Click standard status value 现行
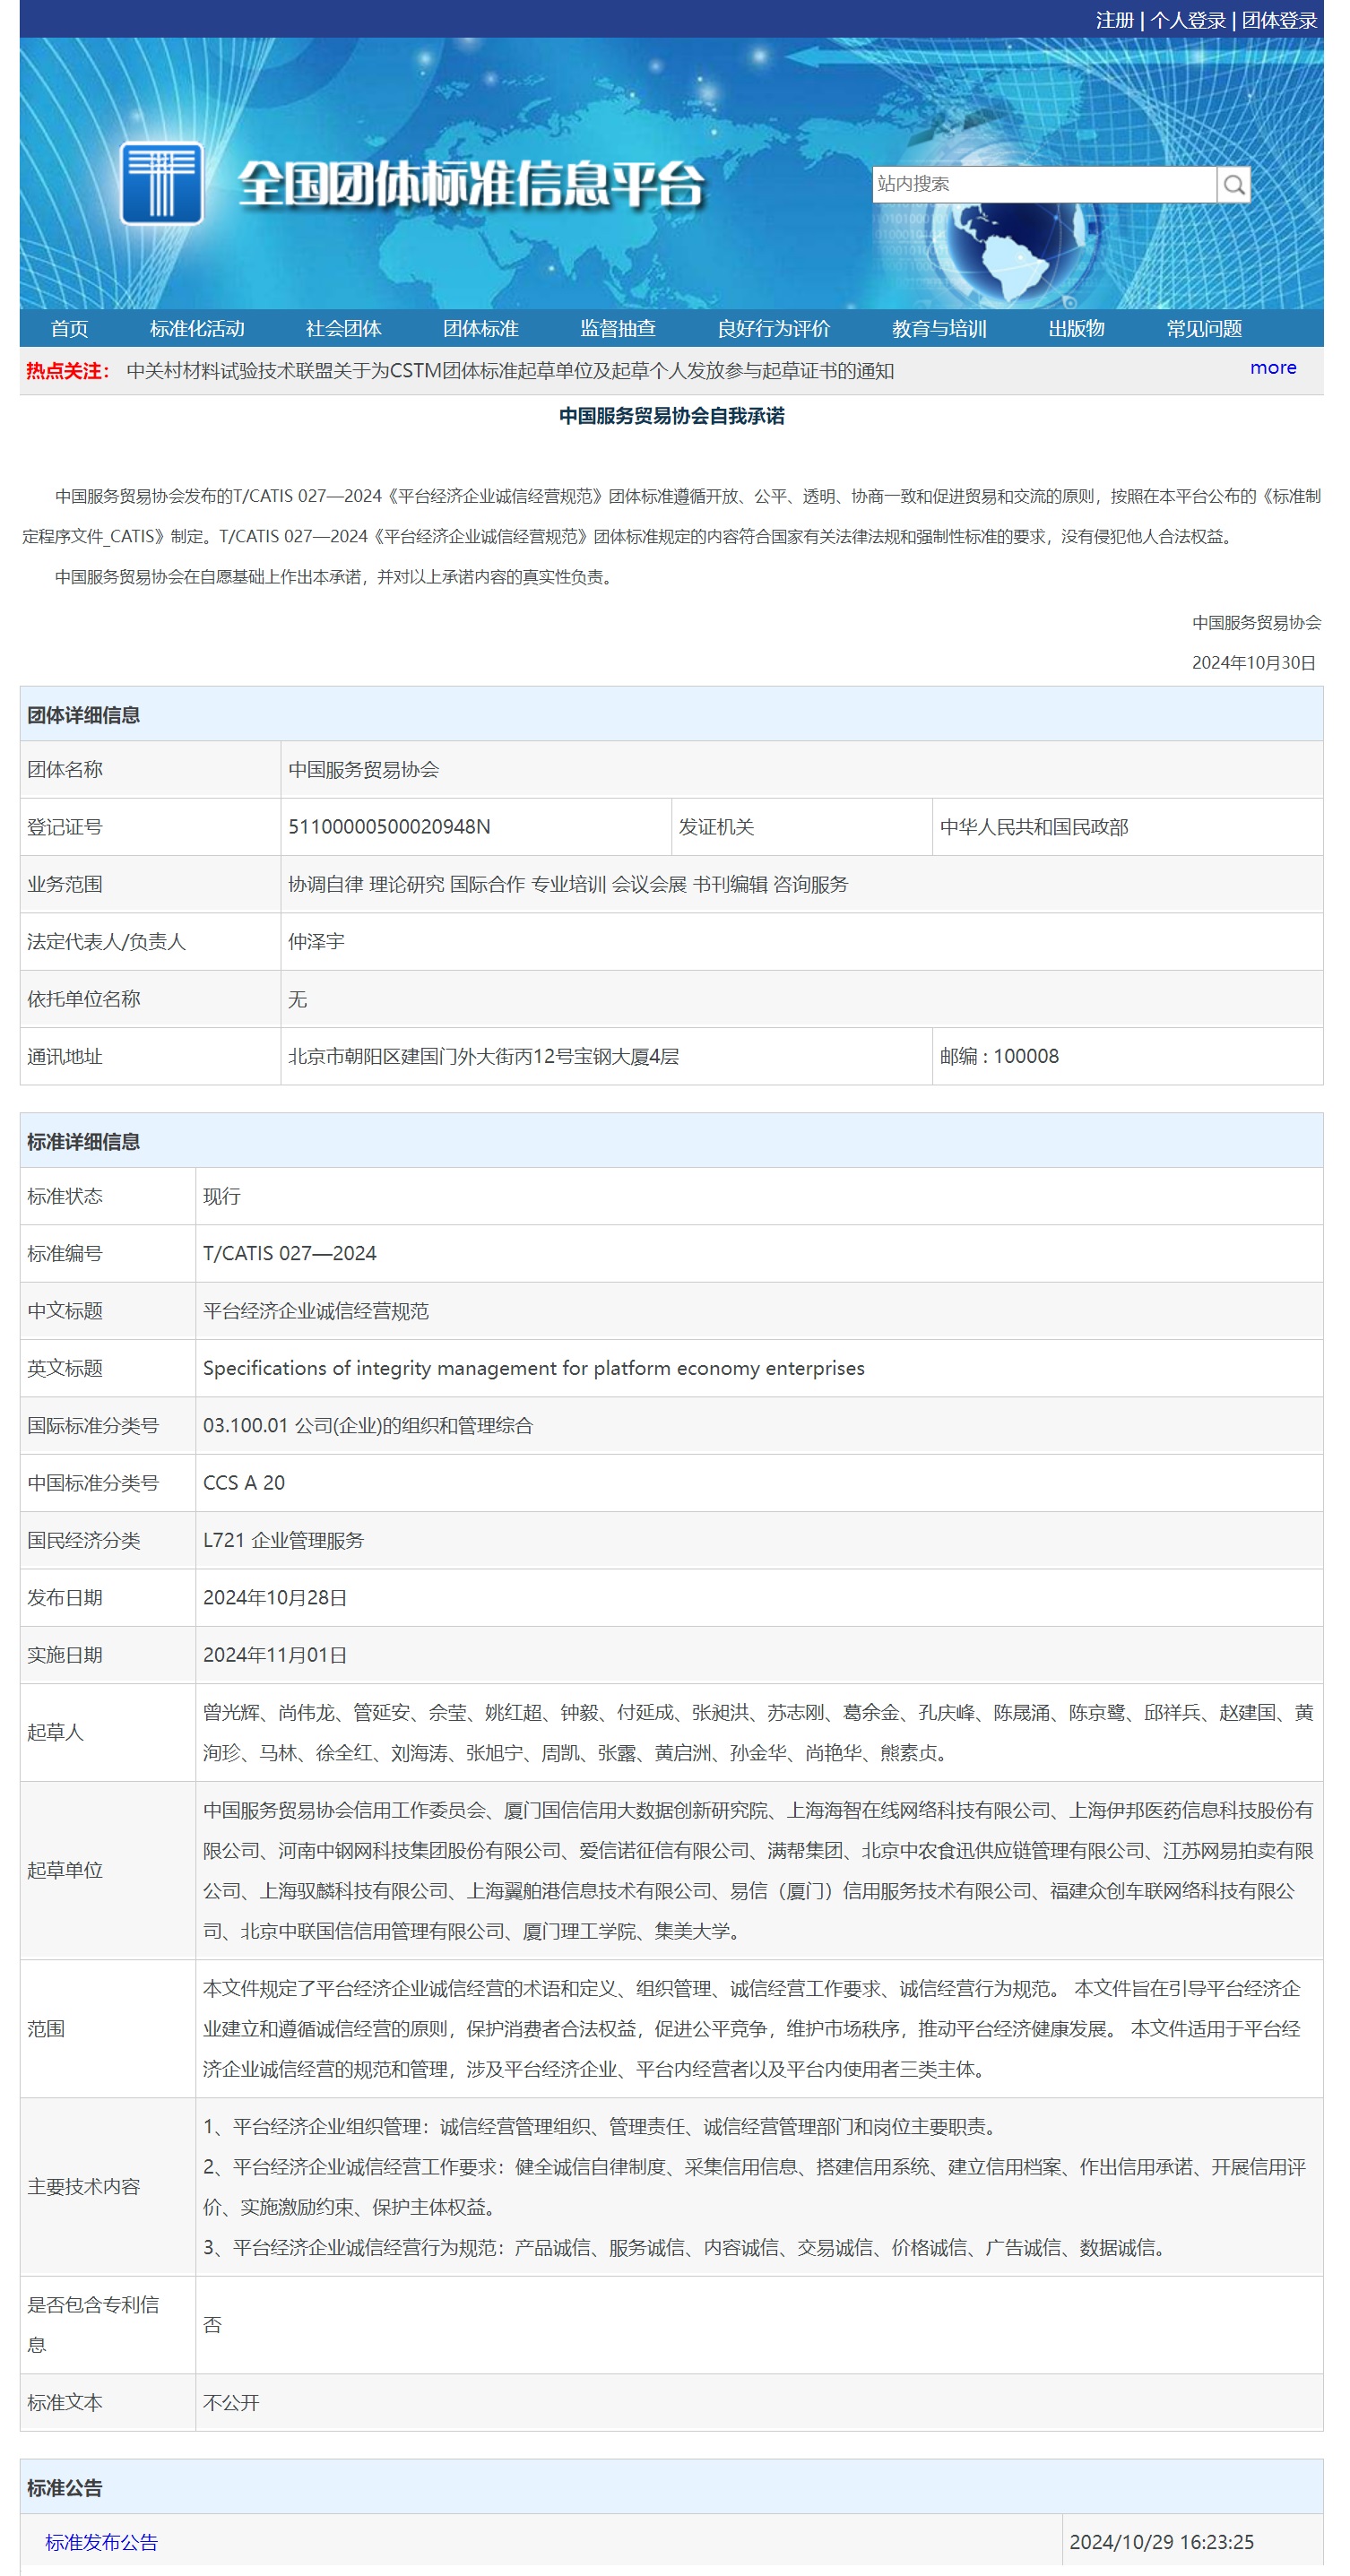Viewport: 1350px width, 2576px height. point(222,1197)
